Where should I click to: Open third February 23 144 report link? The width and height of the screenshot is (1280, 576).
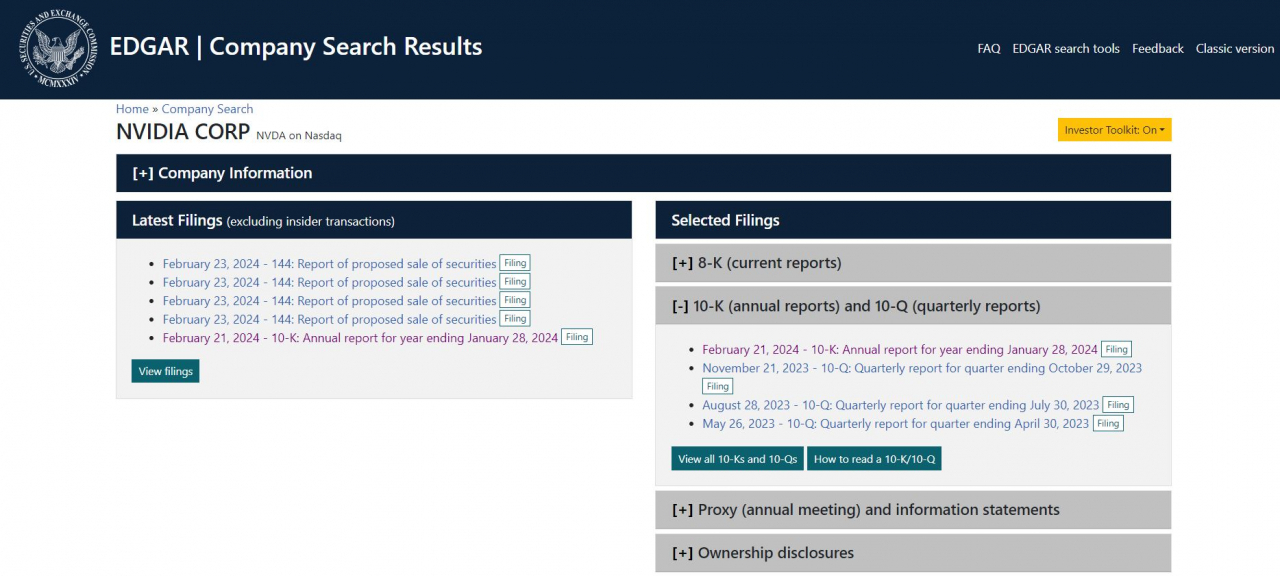[329, 301]
